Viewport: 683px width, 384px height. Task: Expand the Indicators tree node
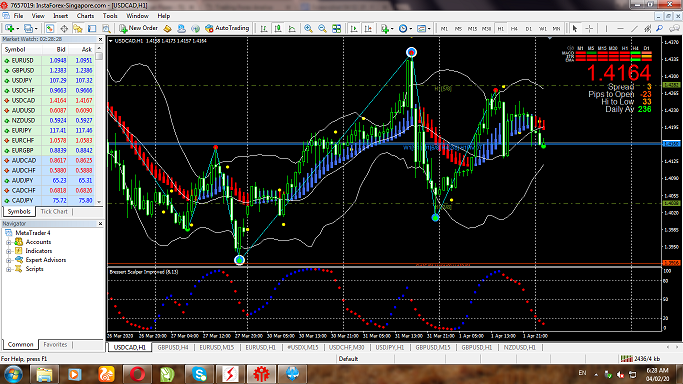[8, 251]
